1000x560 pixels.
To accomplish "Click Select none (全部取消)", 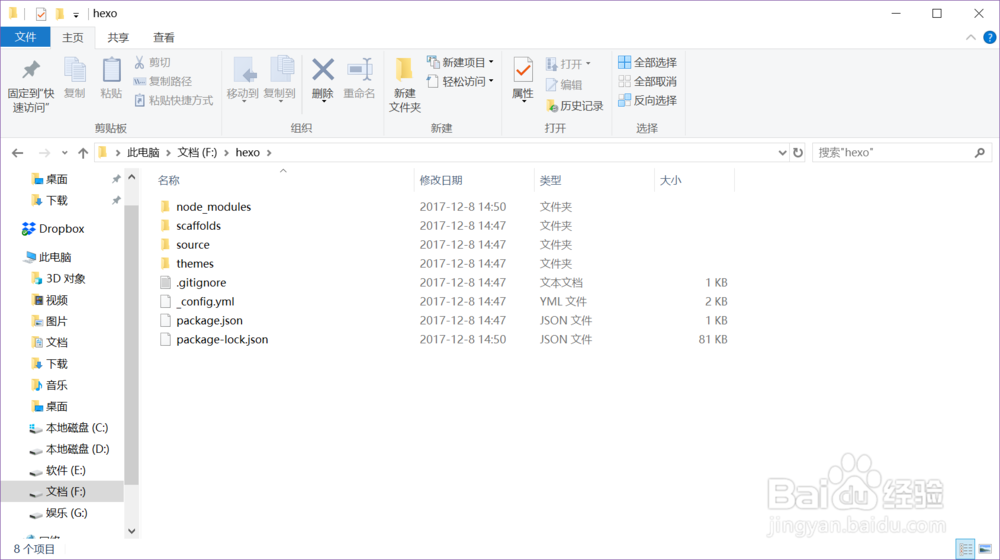I will [x=647, y=81].
